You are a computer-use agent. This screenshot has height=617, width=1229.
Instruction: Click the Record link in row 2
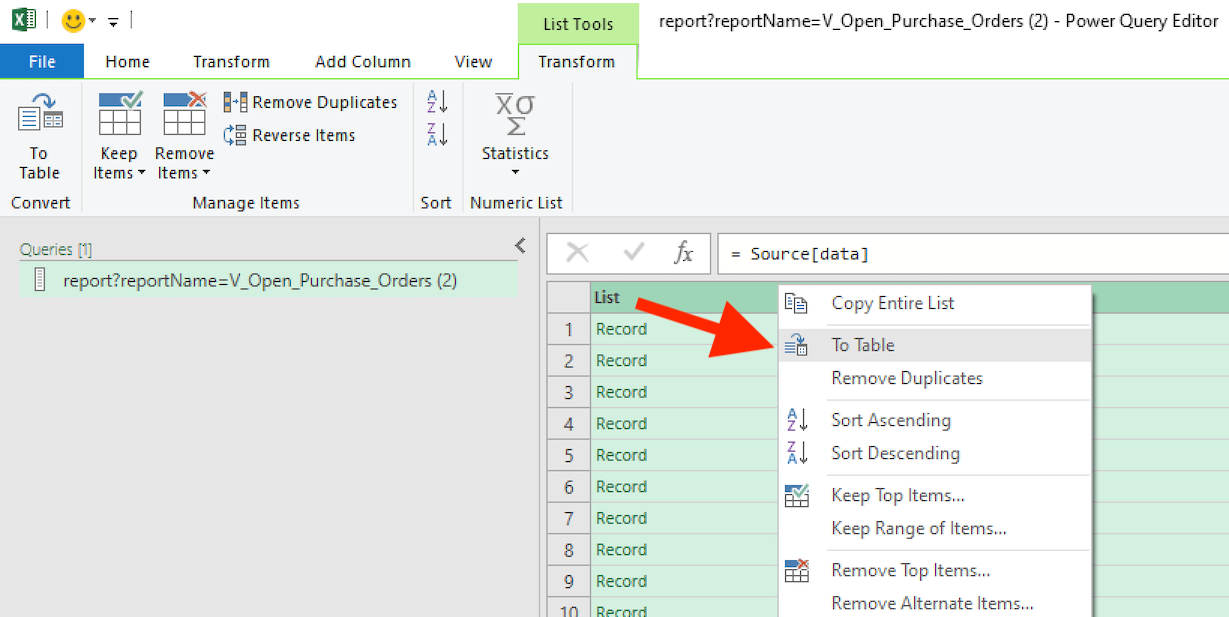coord(621,360)
